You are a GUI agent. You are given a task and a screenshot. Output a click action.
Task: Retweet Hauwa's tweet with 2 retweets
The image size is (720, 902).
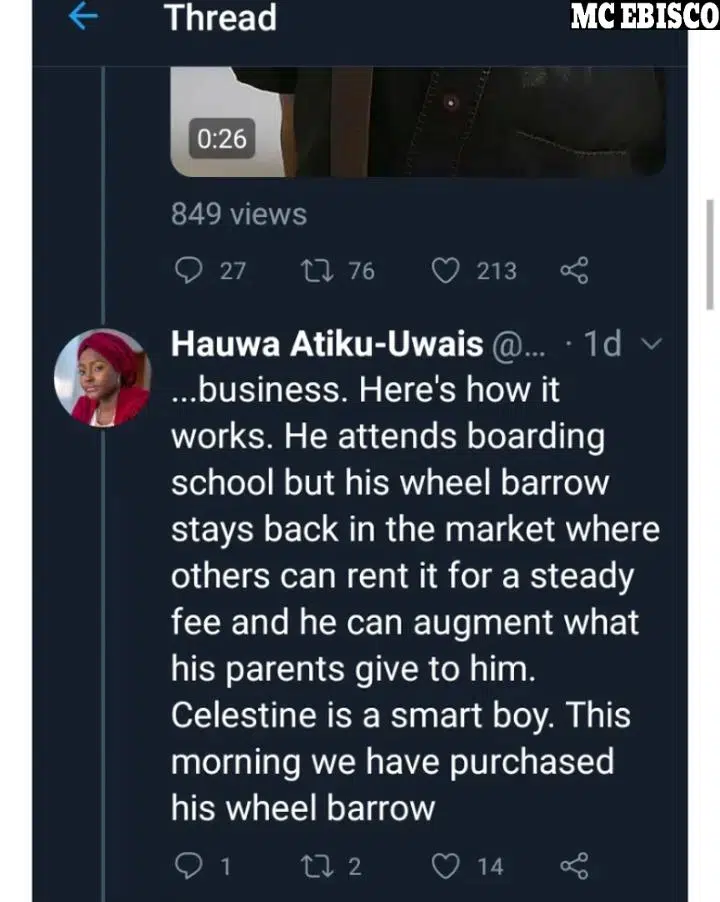tap(317, 866)
